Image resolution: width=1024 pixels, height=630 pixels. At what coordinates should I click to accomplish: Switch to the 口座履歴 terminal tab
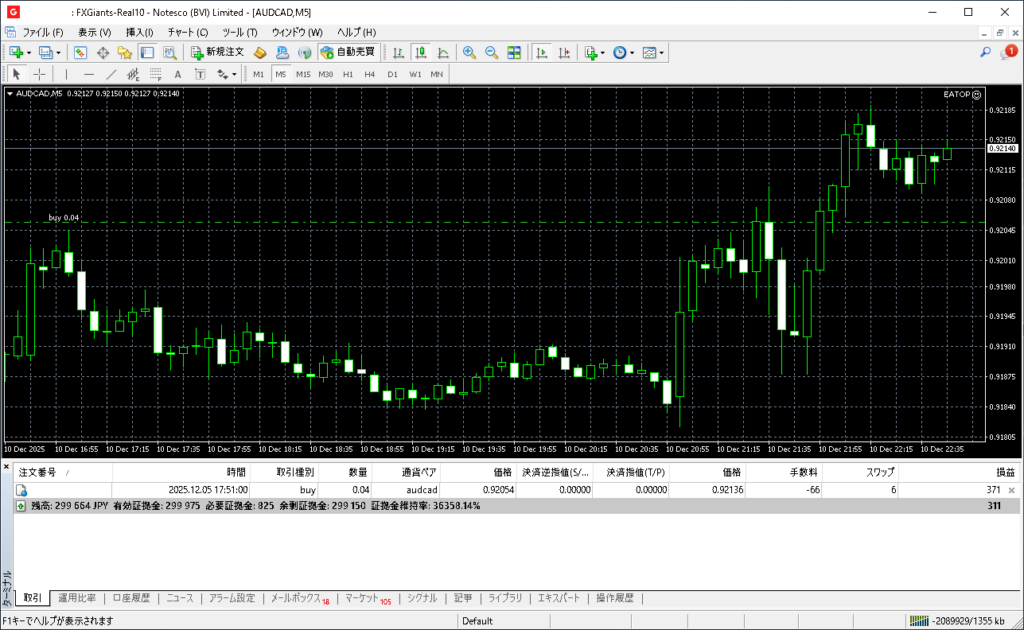(130, 598)
